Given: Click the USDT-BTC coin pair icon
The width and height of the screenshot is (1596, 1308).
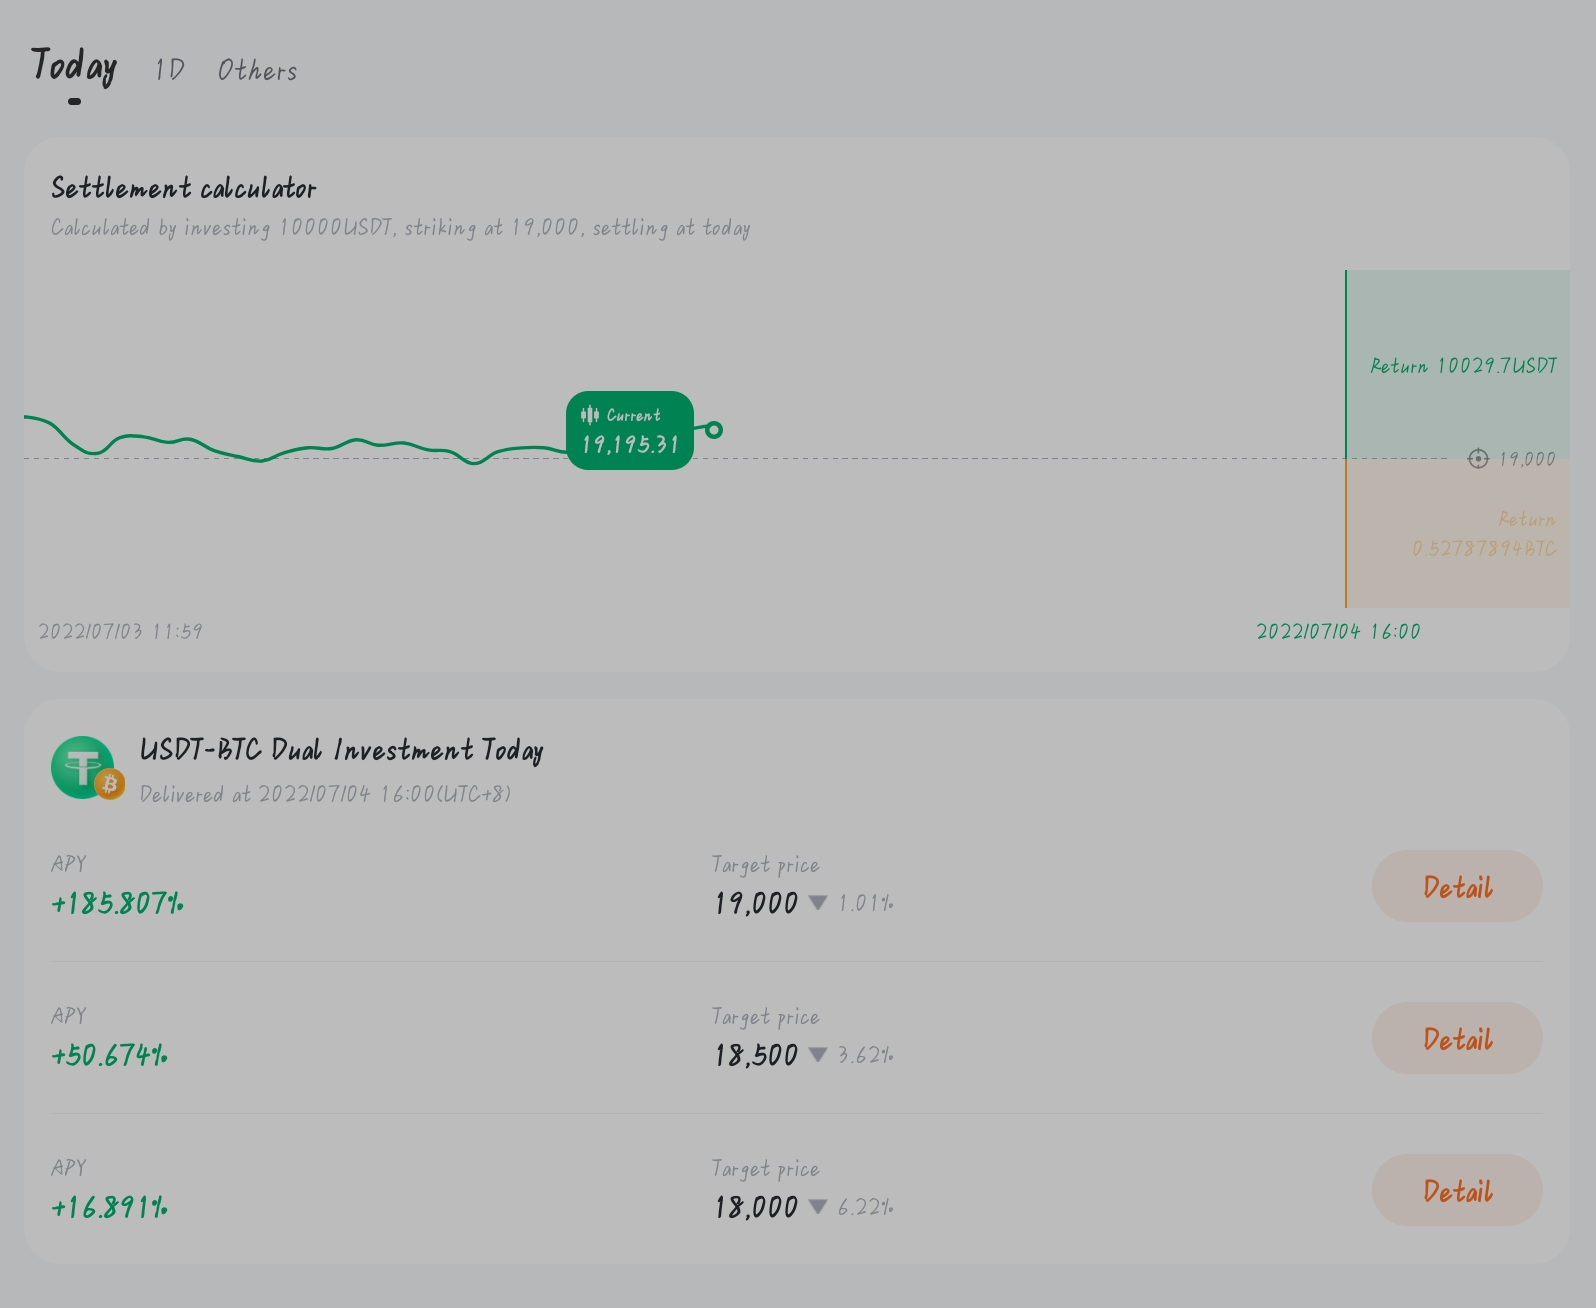Looking at the screenshot, I should (87, 768).
